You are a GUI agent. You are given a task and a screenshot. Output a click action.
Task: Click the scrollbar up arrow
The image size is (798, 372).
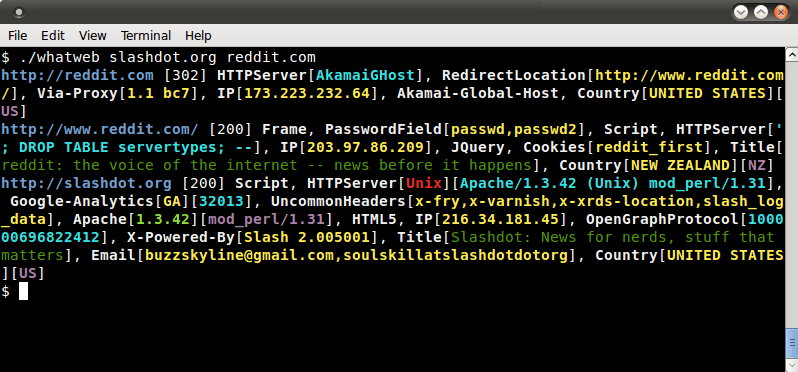click(x=792, y=54)
